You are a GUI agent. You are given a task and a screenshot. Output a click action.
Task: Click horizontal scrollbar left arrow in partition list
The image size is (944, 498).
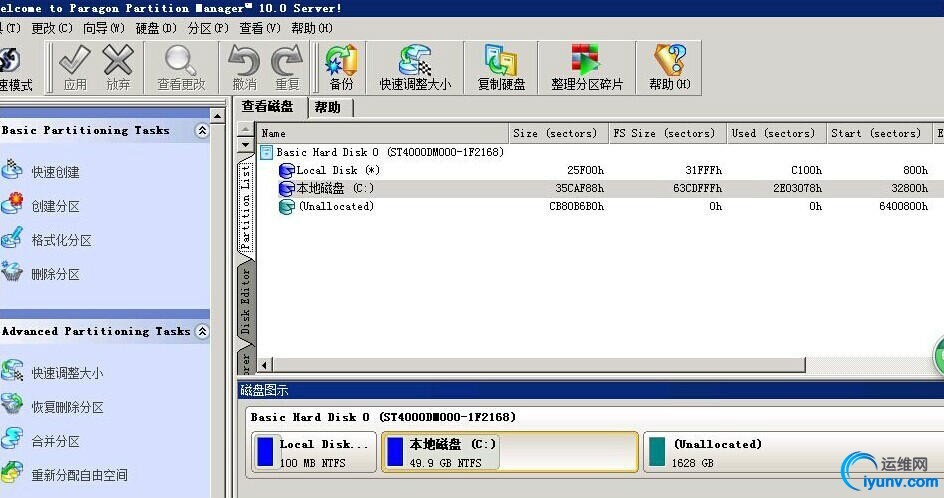(x=264, y=365)
